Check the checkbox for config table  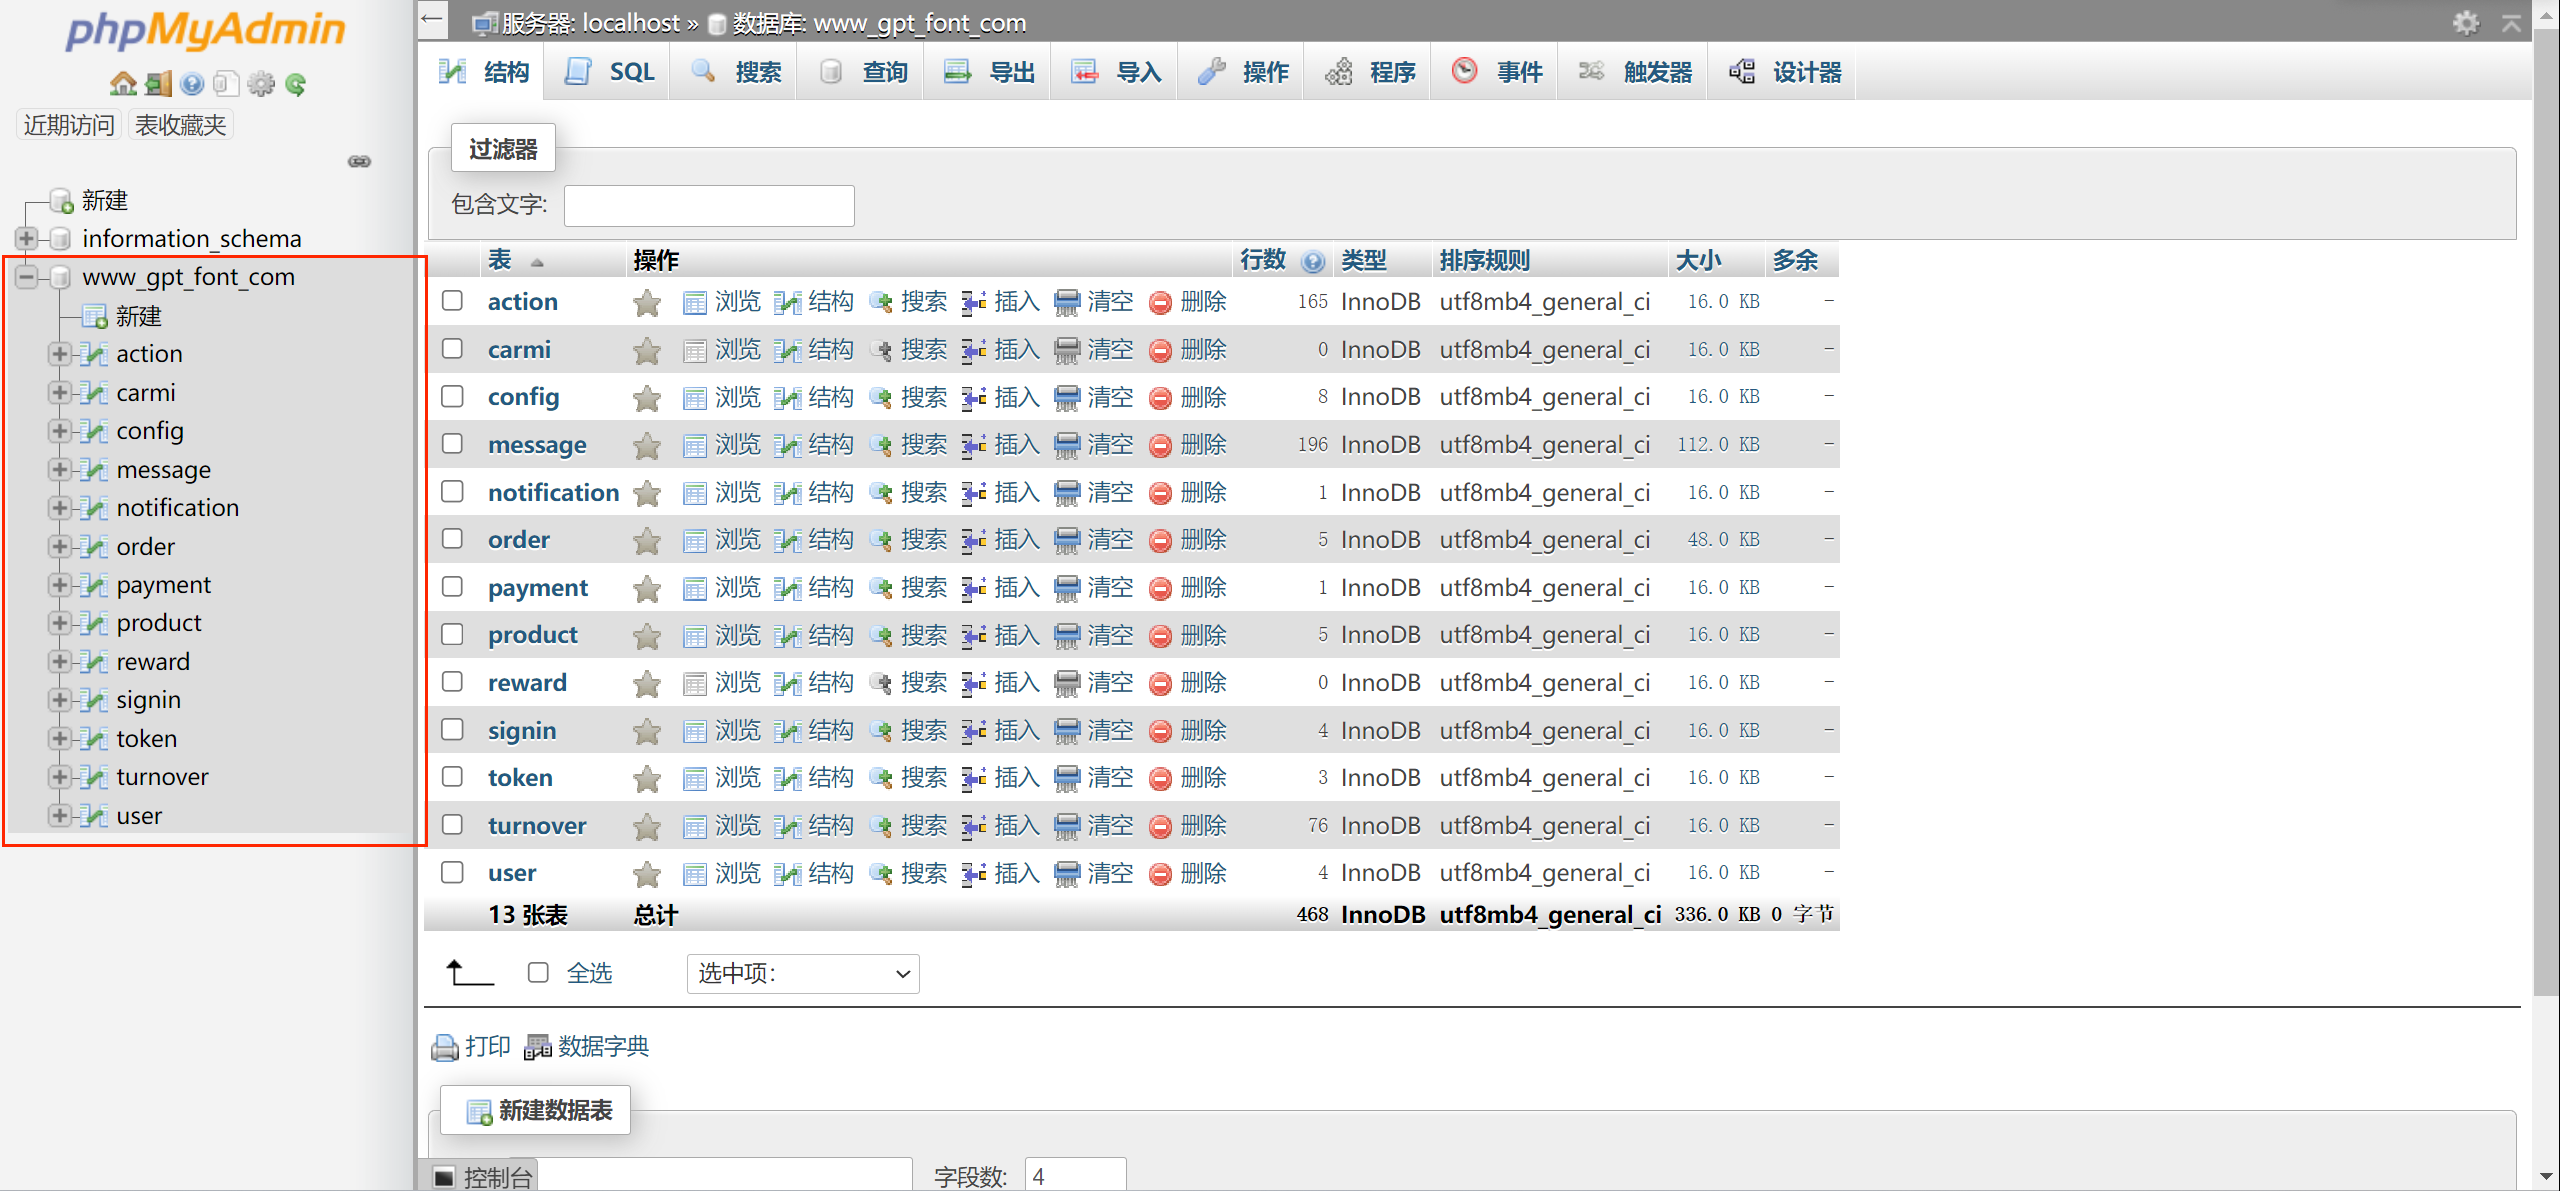(x=452, y=397)
